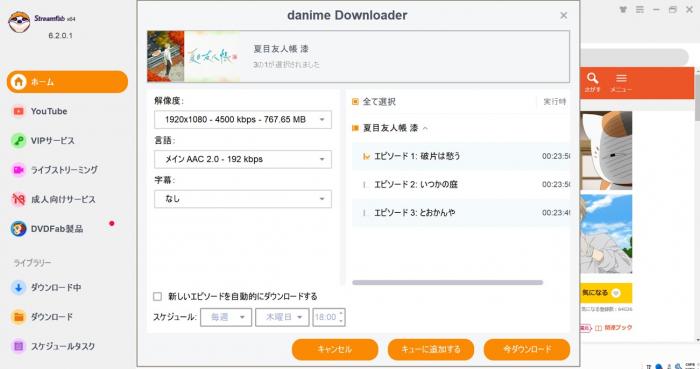Click the StreamFab sloth logo
Image resolution: width=700 pixels, height=369 pixels.
click(19, 22)
